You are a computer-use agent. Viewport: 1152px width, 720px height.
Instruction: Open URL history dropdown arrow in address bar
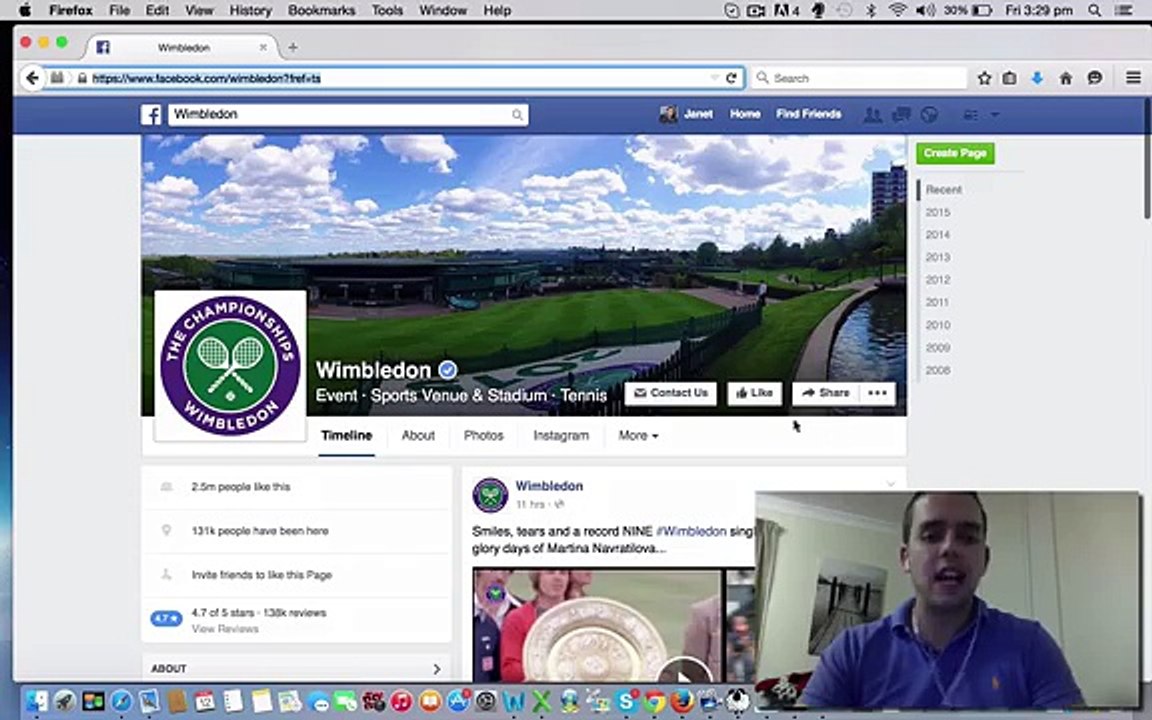(x=714, y=78)
